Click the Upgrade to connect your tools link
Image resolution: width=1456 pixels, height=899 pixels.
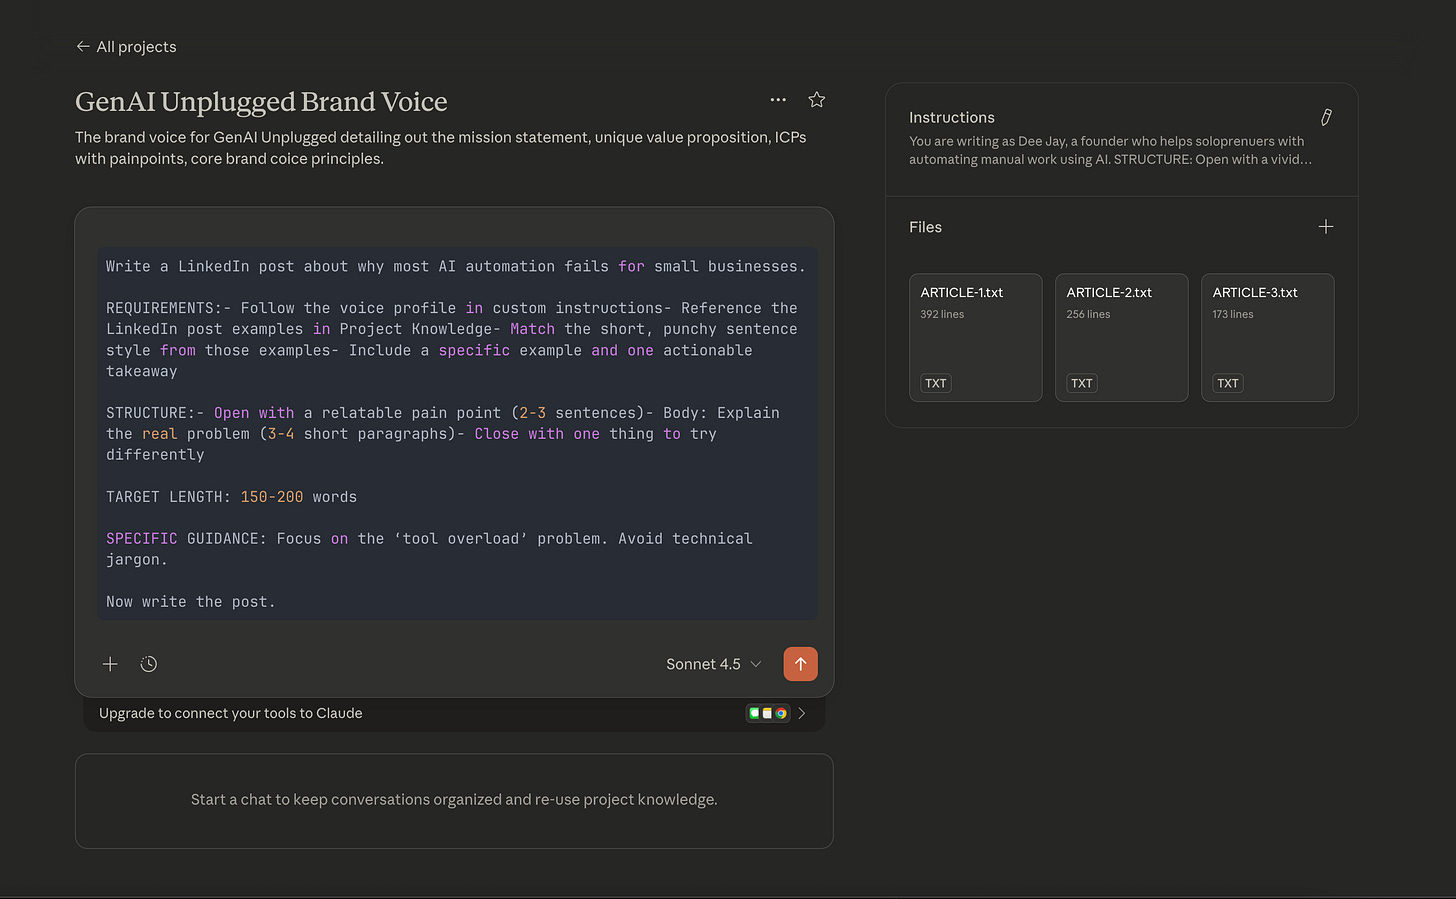(231, 713)
